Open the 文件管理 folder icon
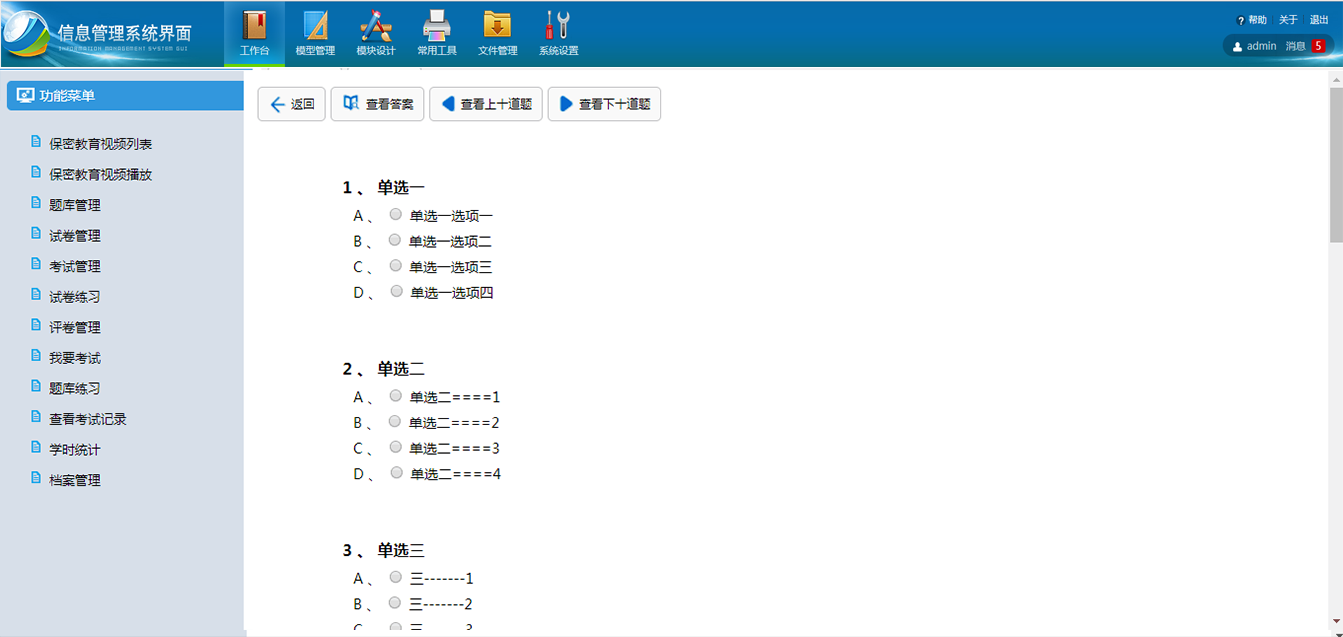Viewport: 1343px width, 637px height. click(497, 26)
